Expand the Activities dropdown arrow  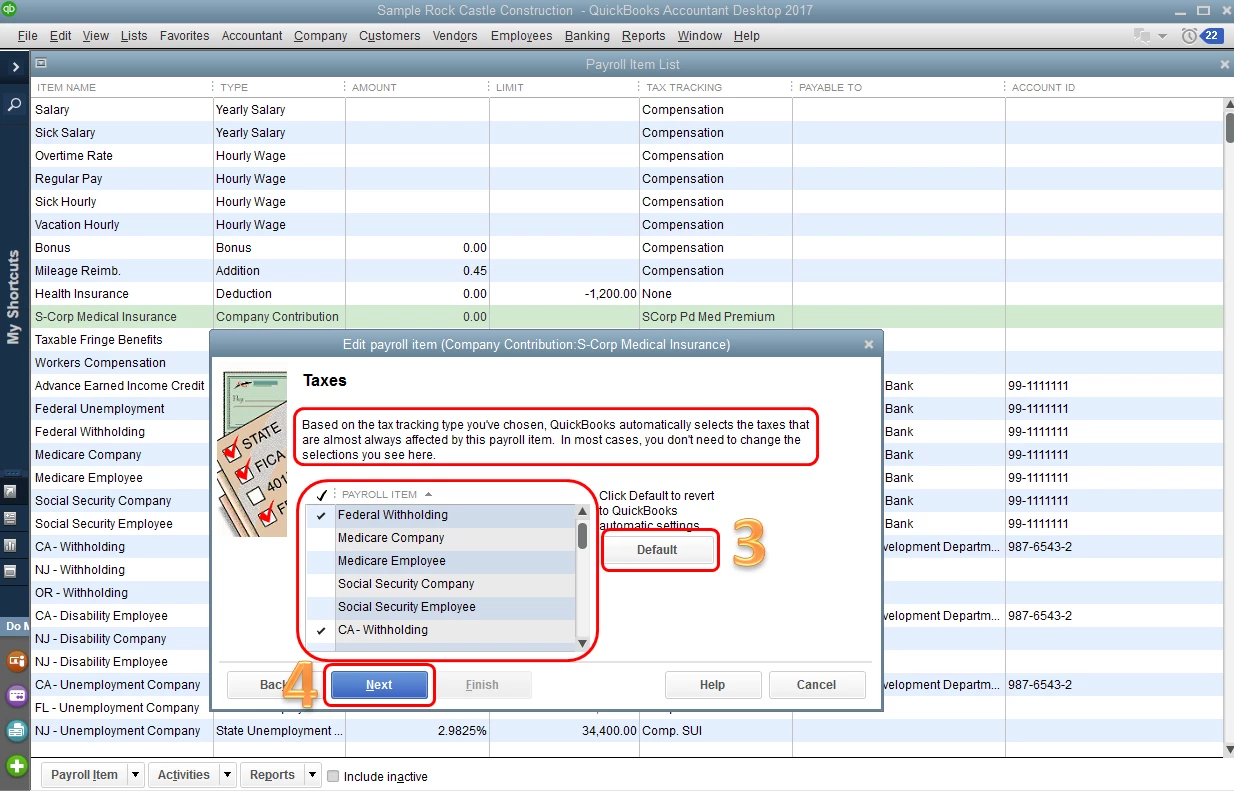point(228,775)
